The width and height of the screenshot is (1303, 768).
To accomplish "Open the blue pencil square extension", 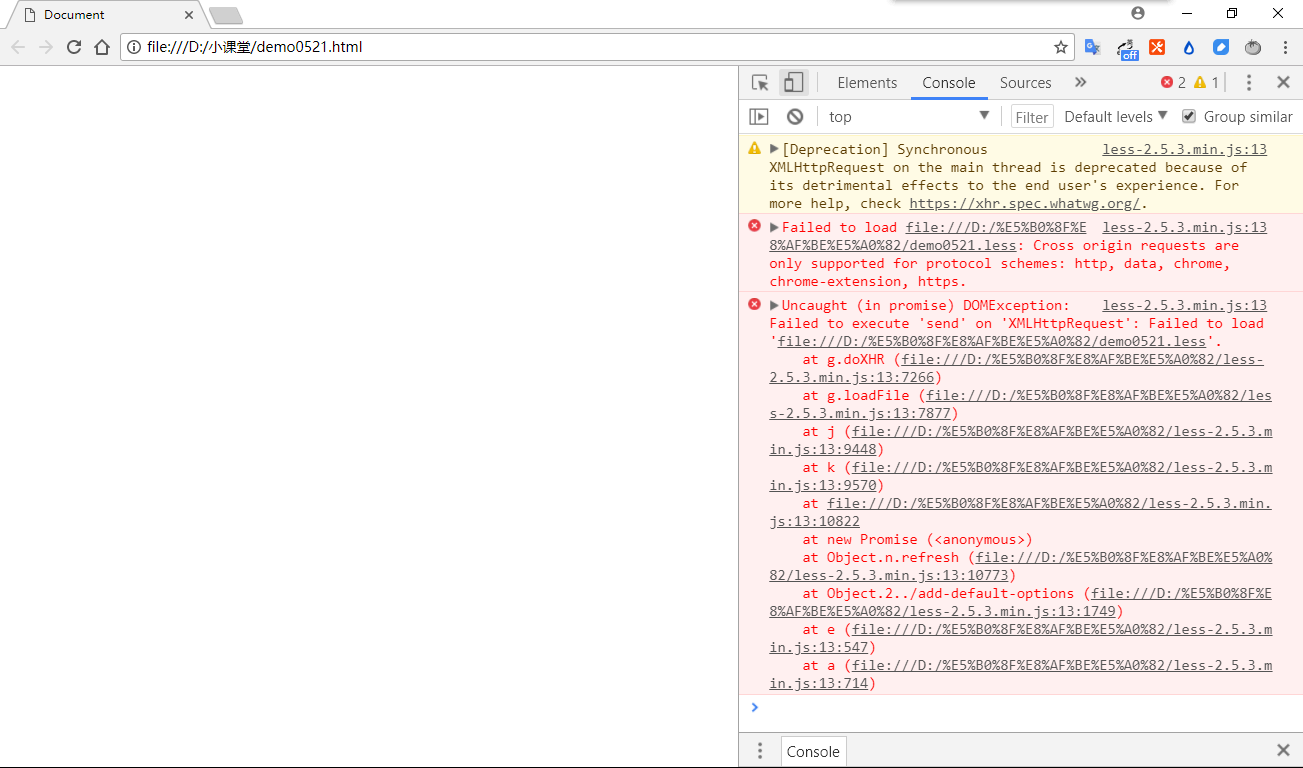I will click(1221, 47).
